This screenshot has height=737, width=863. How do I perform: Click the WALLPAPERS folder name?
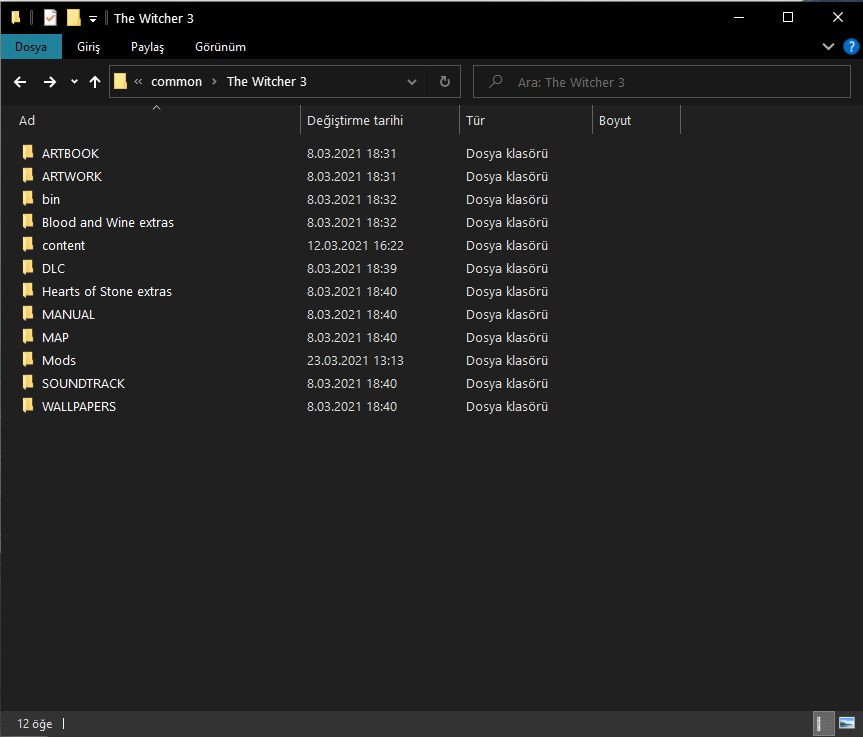pyautogui.click(x=79, y=407)
